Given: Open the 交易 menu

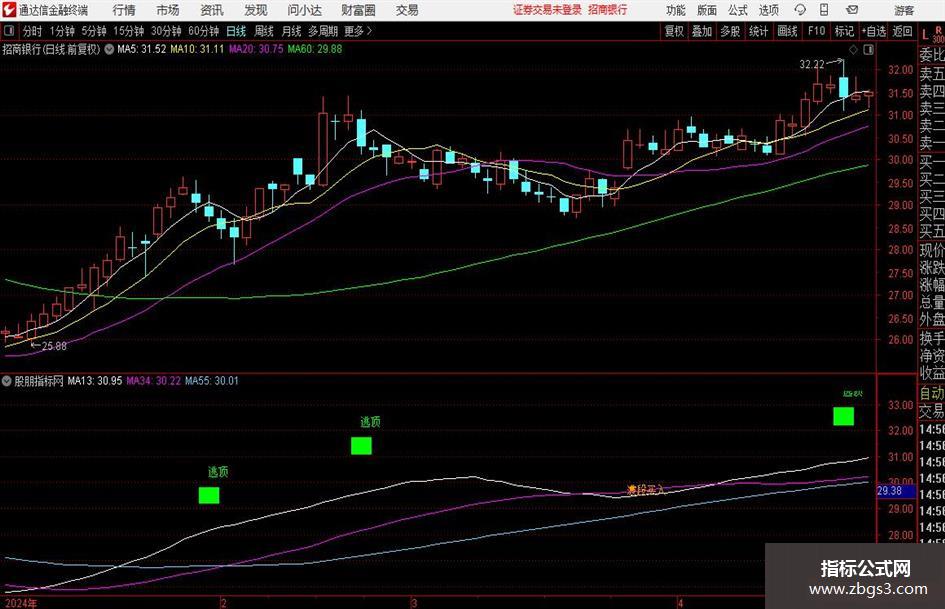Looking at the screenshot, I should [x=407, y=10].
